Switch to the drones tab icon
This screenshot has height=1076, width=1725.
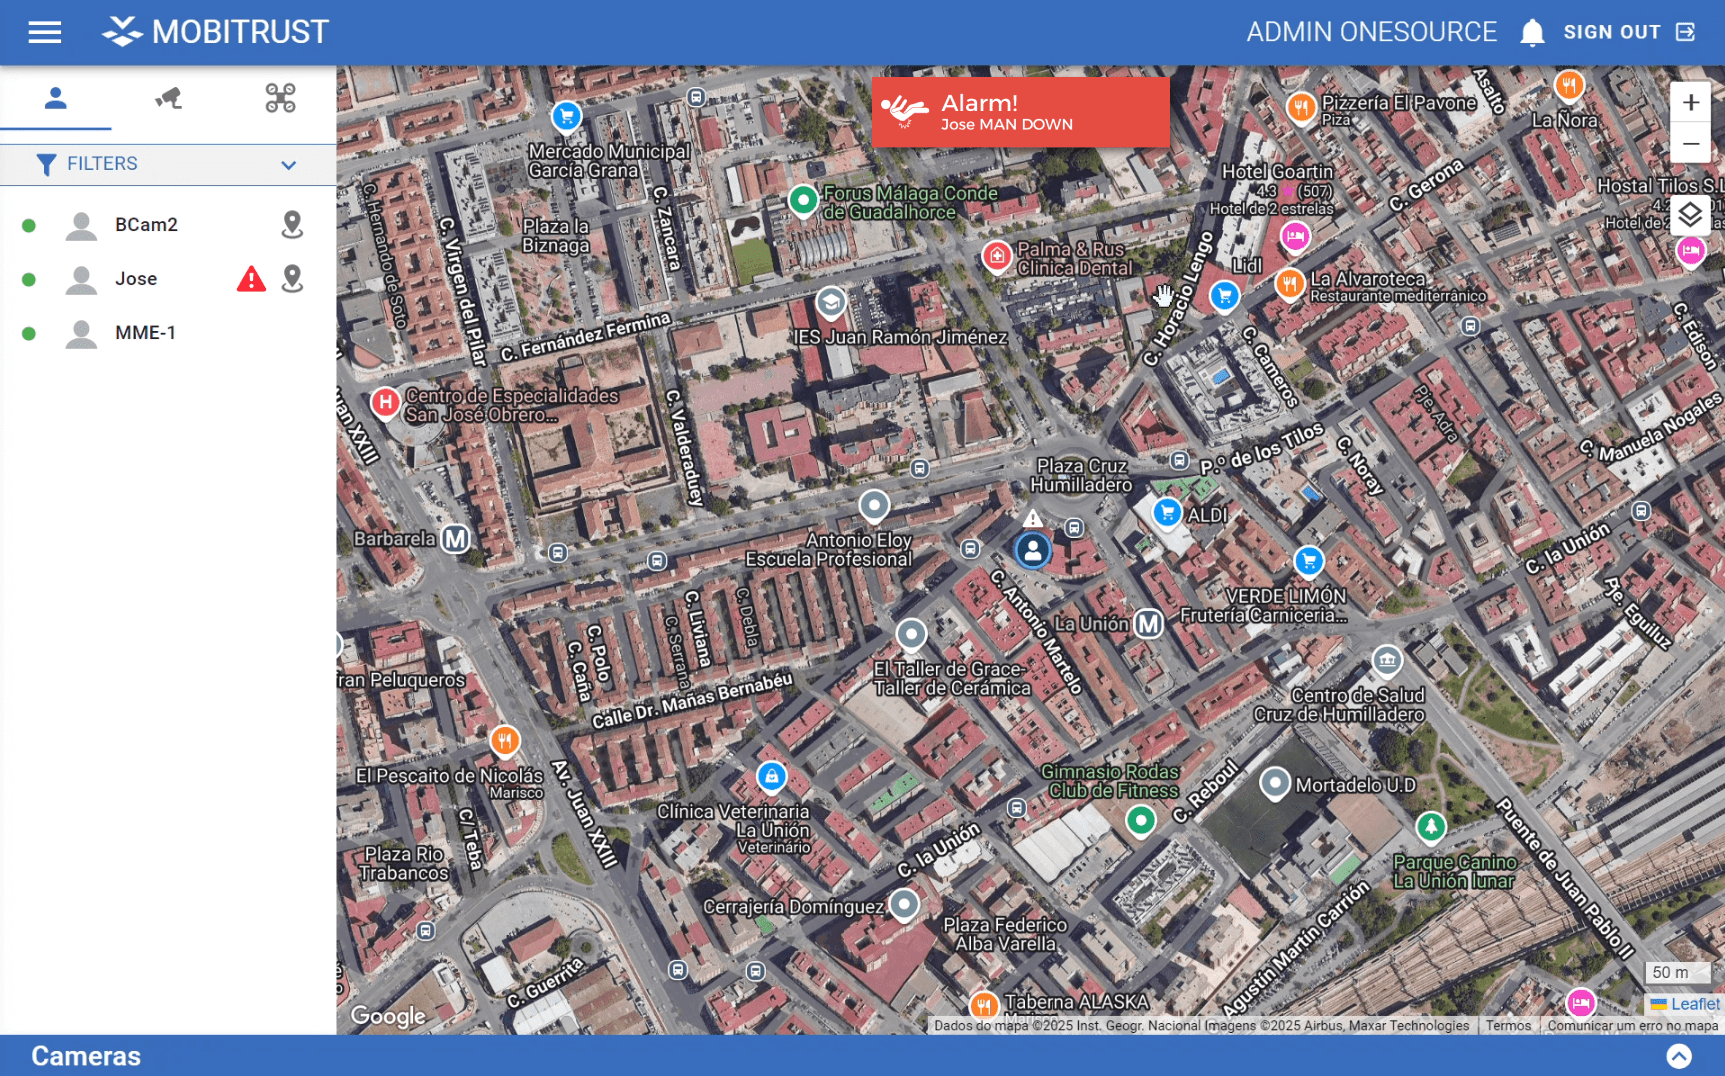(x=280, y=98)
